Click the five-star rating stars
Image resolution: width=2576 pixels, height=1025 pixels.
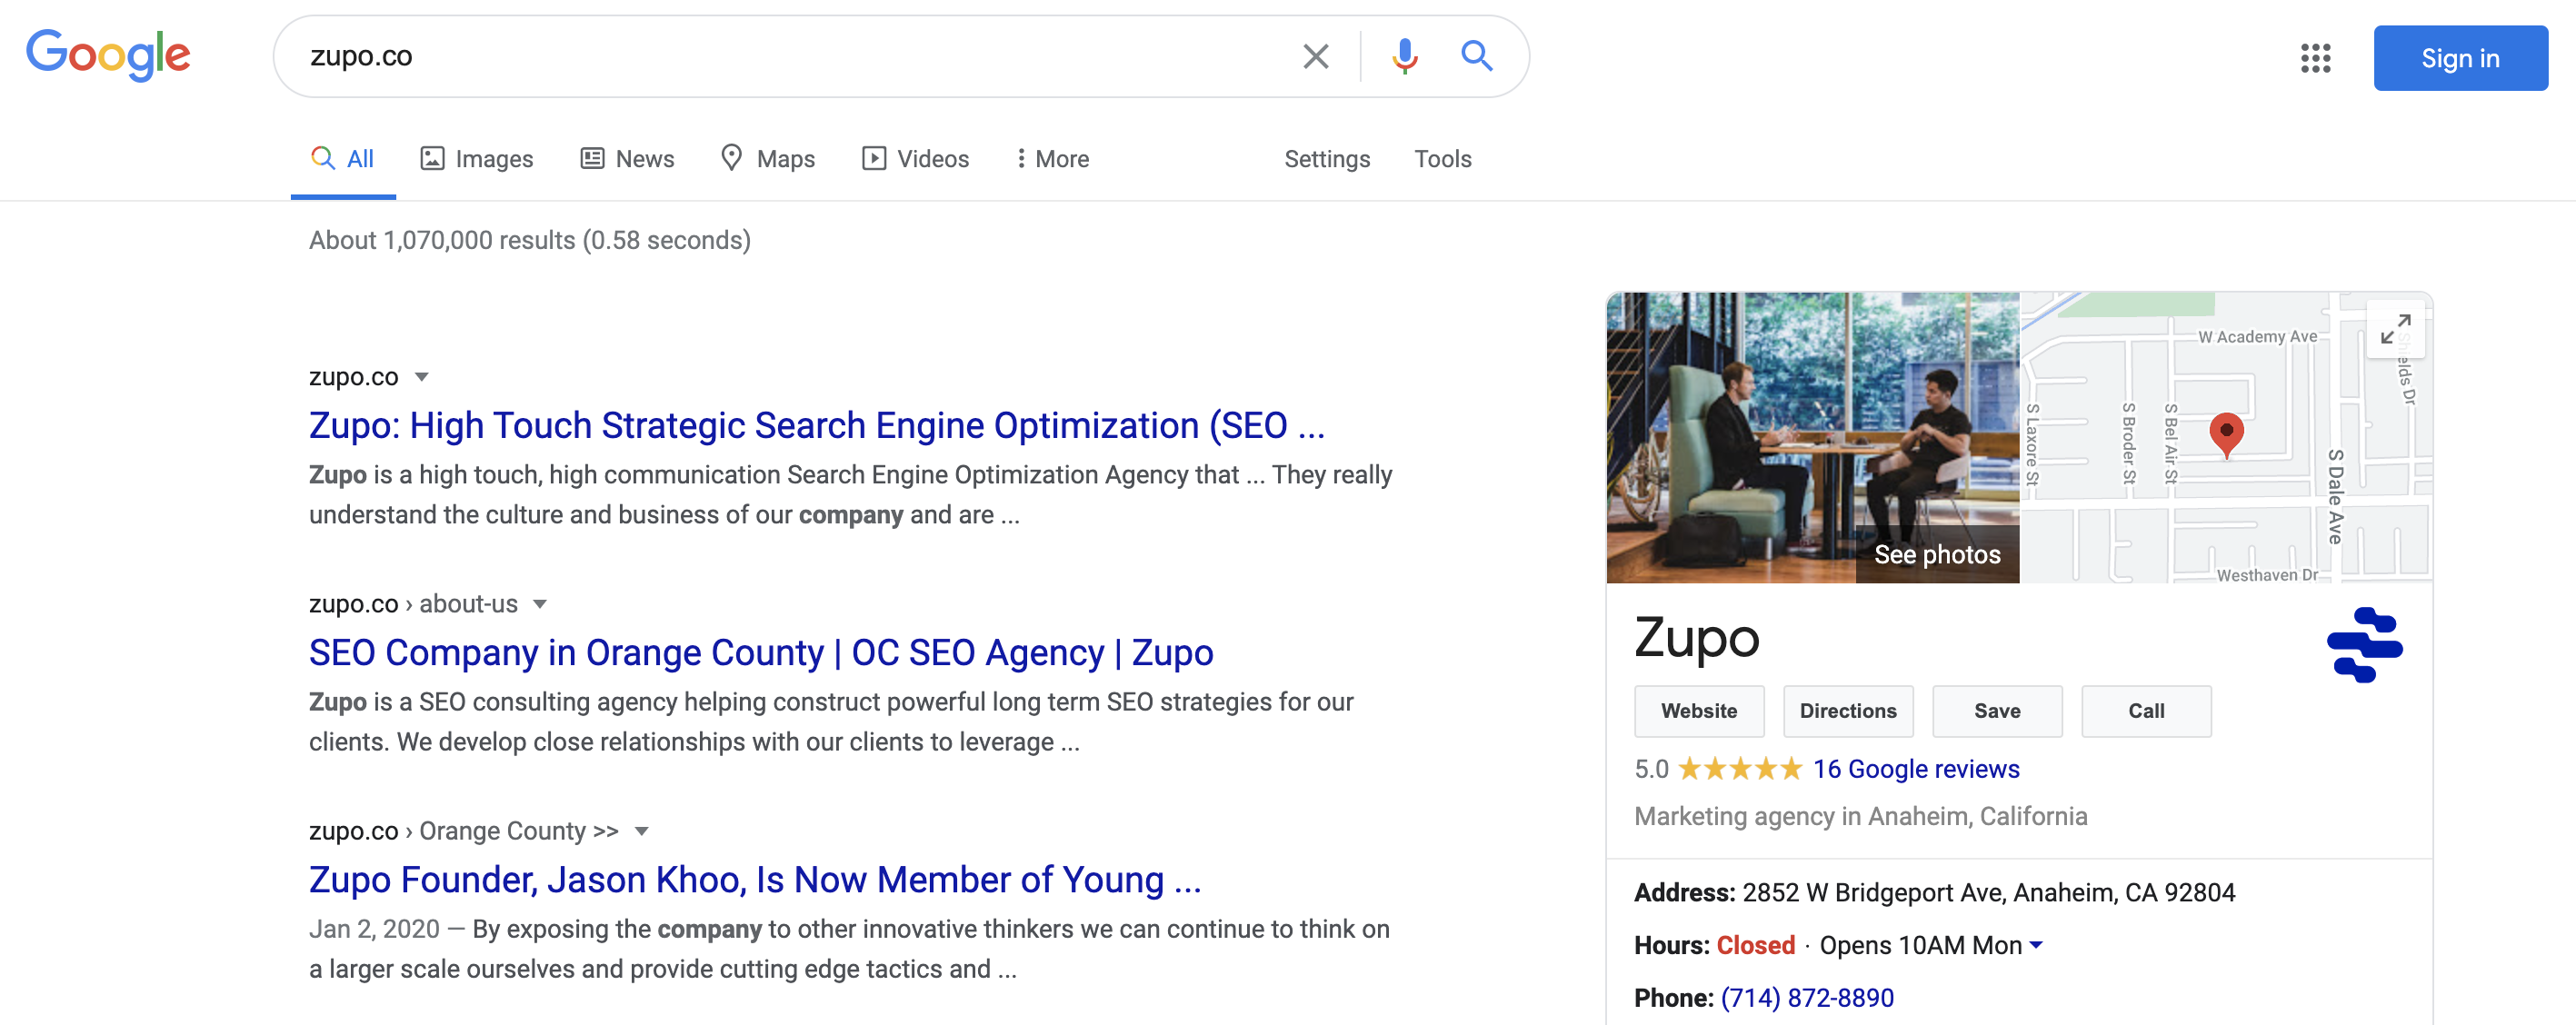tap(1739, 769)
